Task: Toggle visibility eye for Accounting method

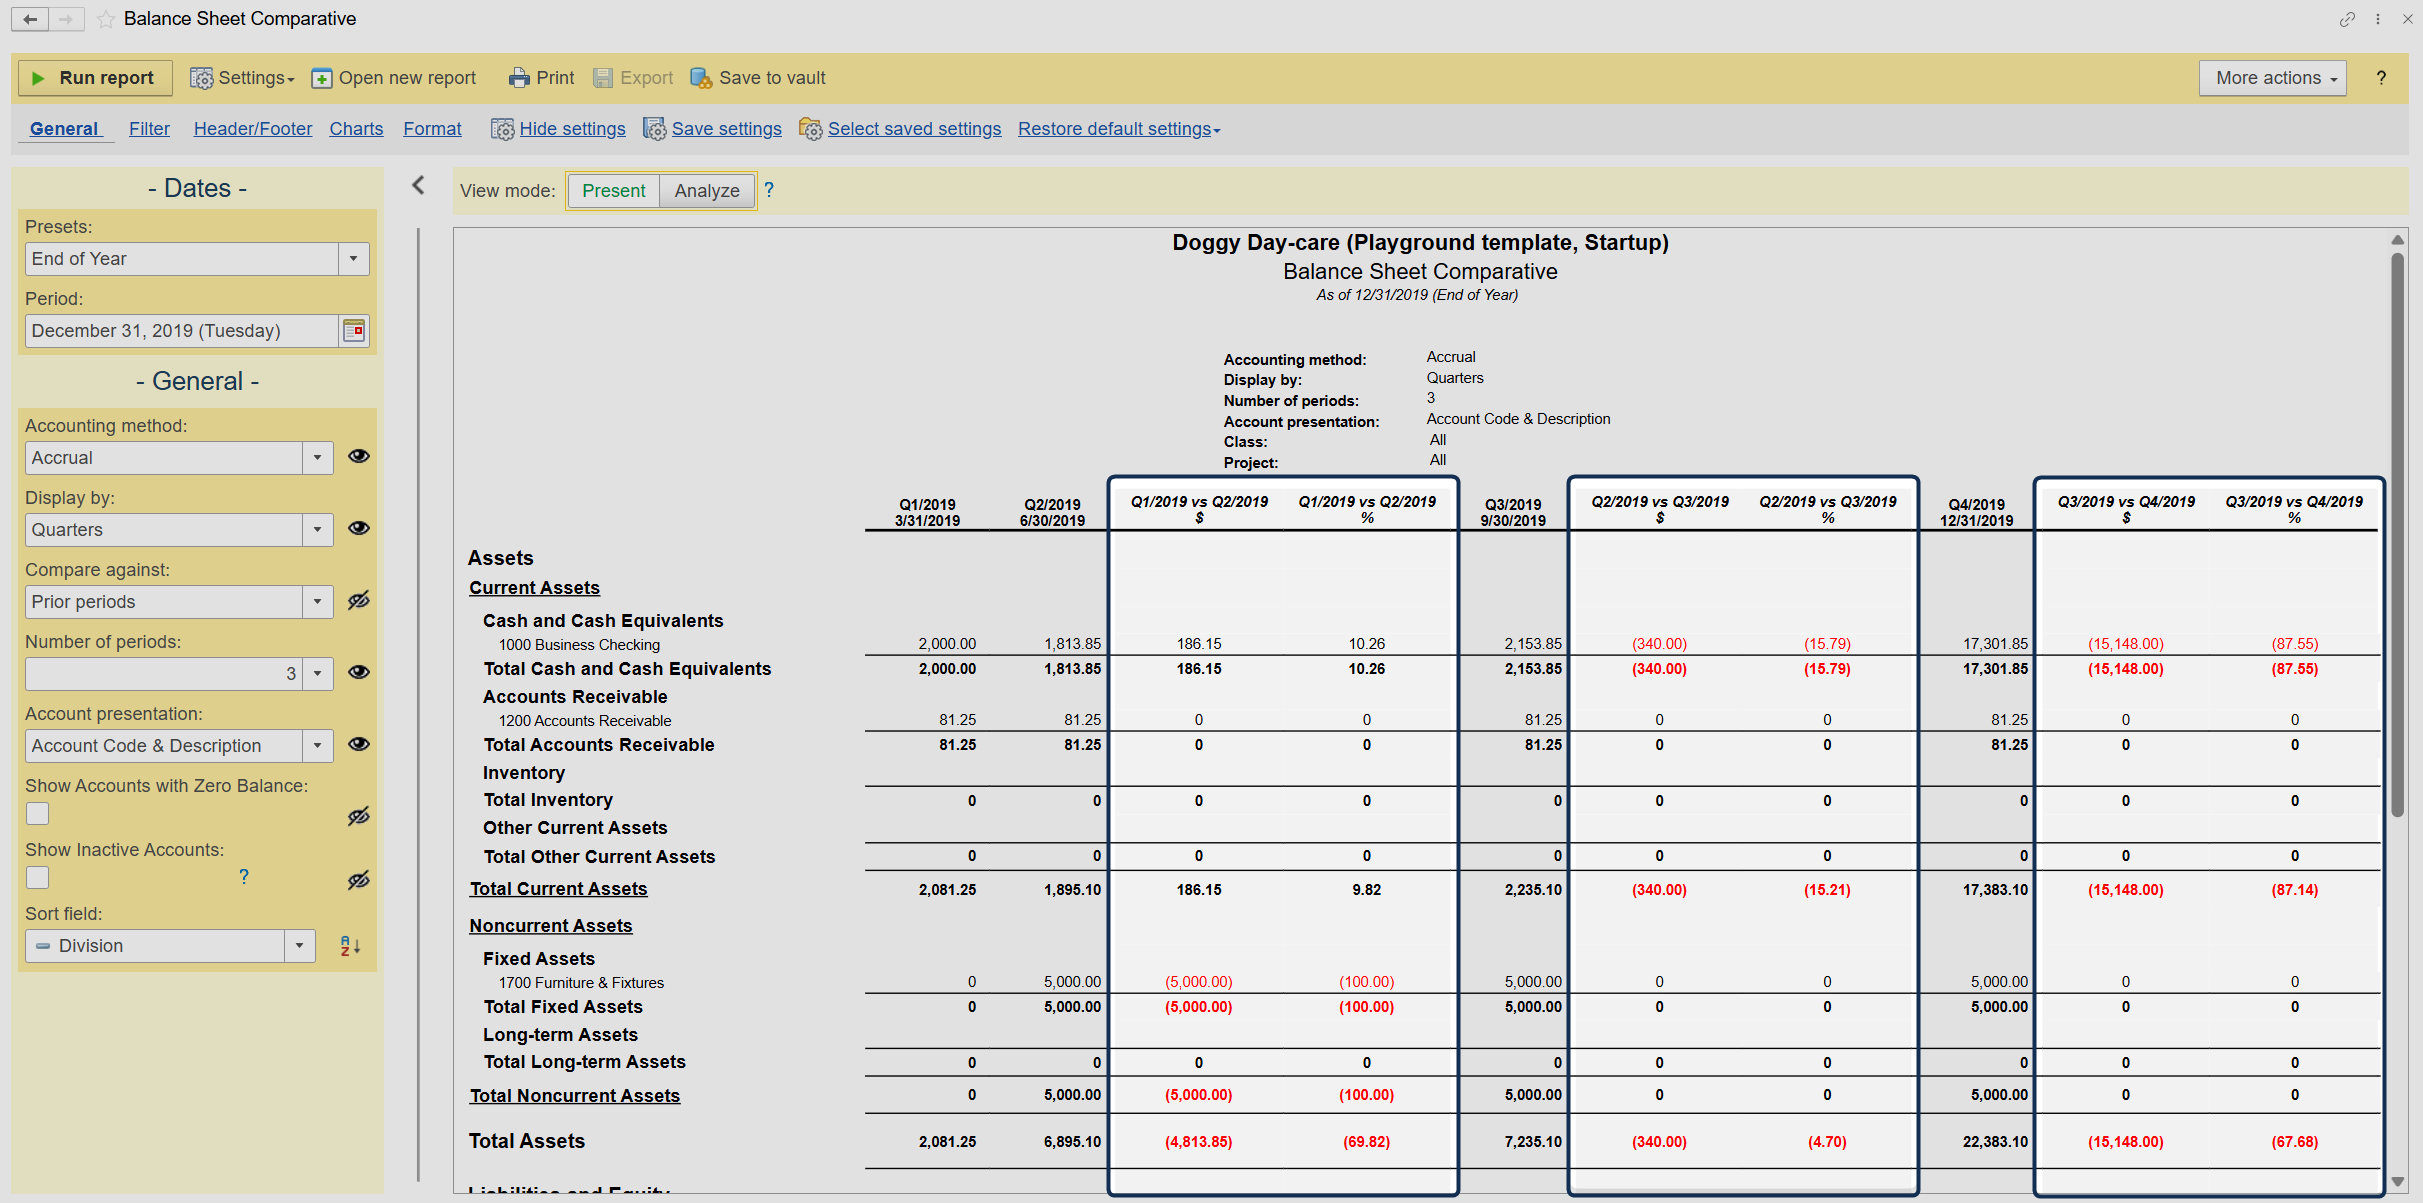Action: [x=359, y=457]
